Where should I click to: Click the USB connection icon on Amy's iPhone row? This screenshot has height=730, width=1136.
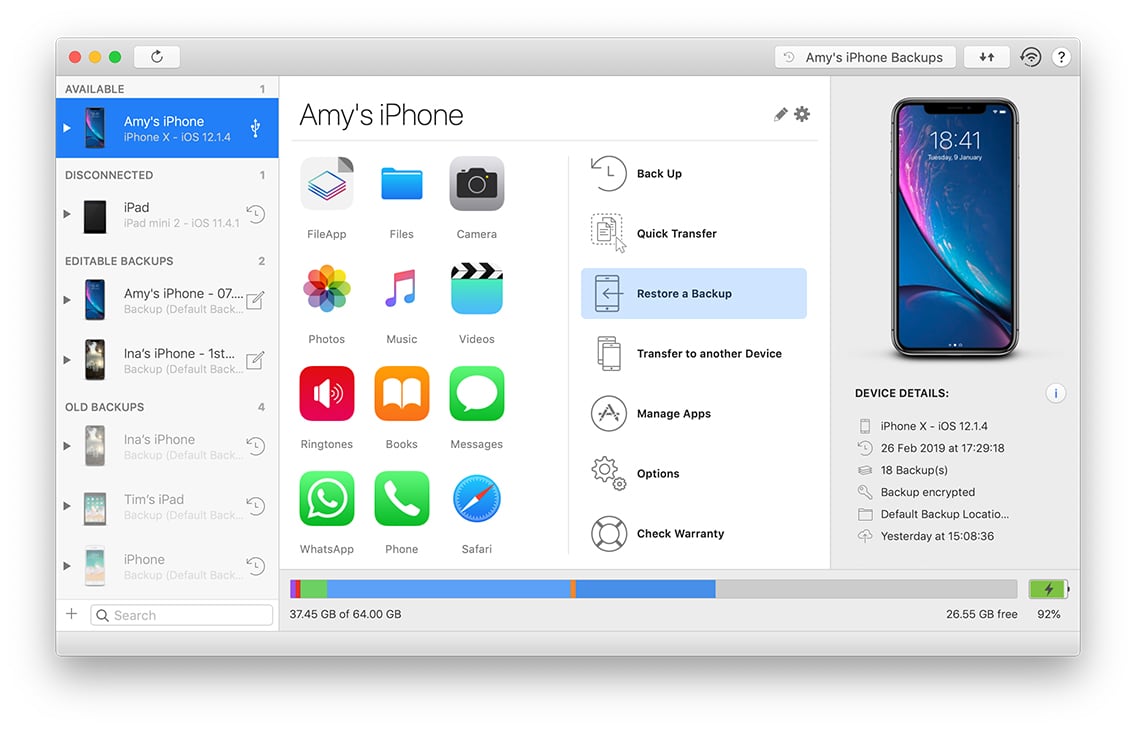coord(255,128)
